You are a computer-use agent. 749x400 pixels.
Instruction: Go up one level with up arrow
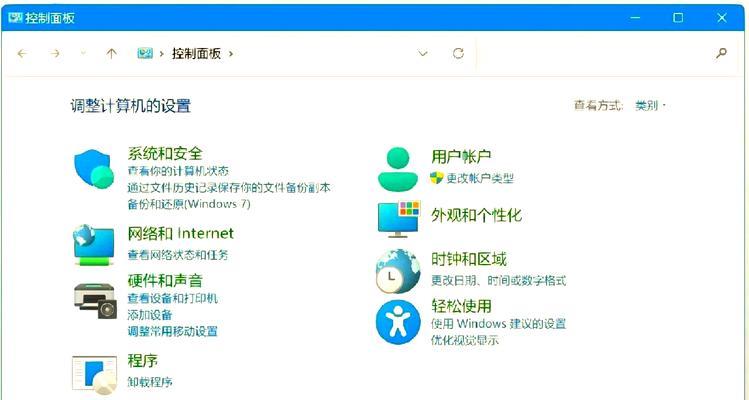[x=111, y=54]
